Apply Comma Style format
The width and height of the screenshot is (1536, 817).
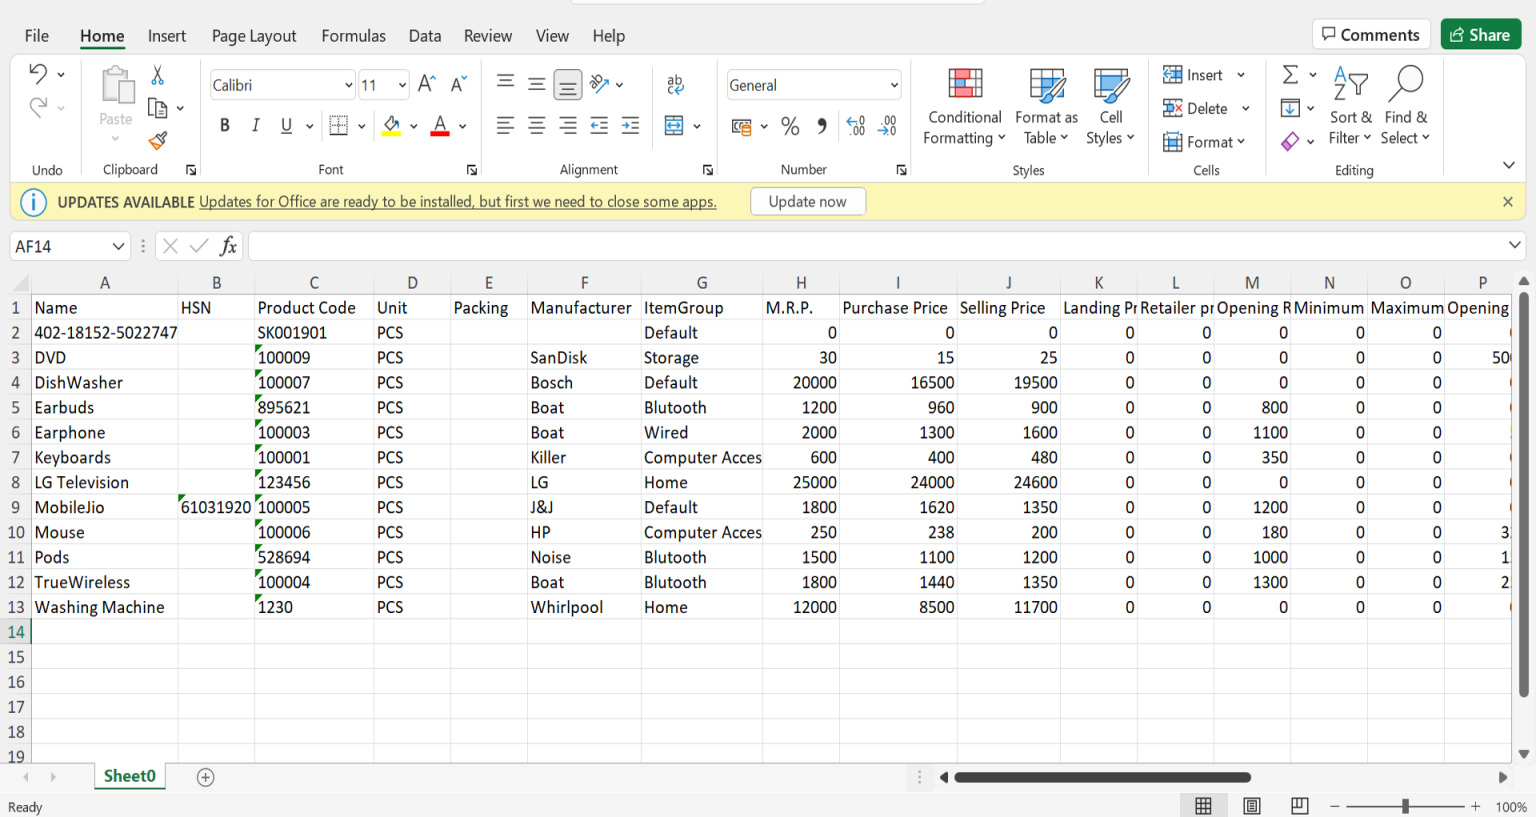(822, 126)
